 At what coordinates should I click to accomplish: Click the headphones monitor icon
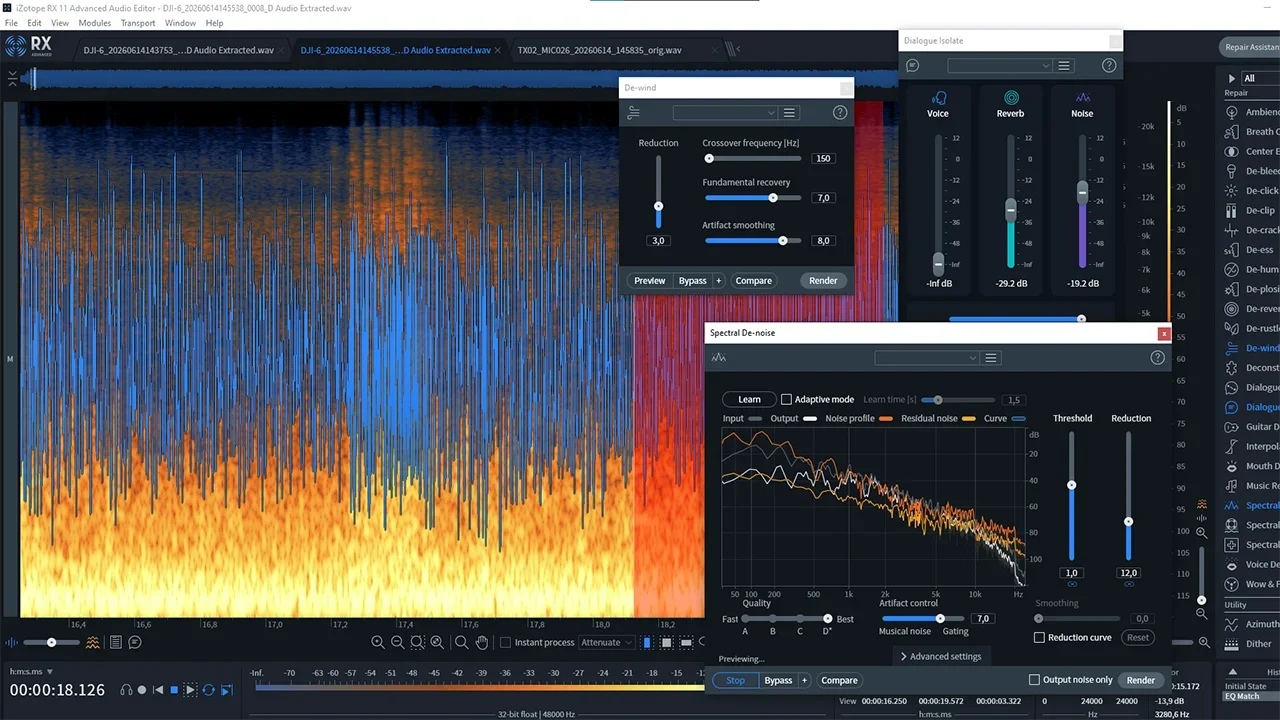[127, 690]
